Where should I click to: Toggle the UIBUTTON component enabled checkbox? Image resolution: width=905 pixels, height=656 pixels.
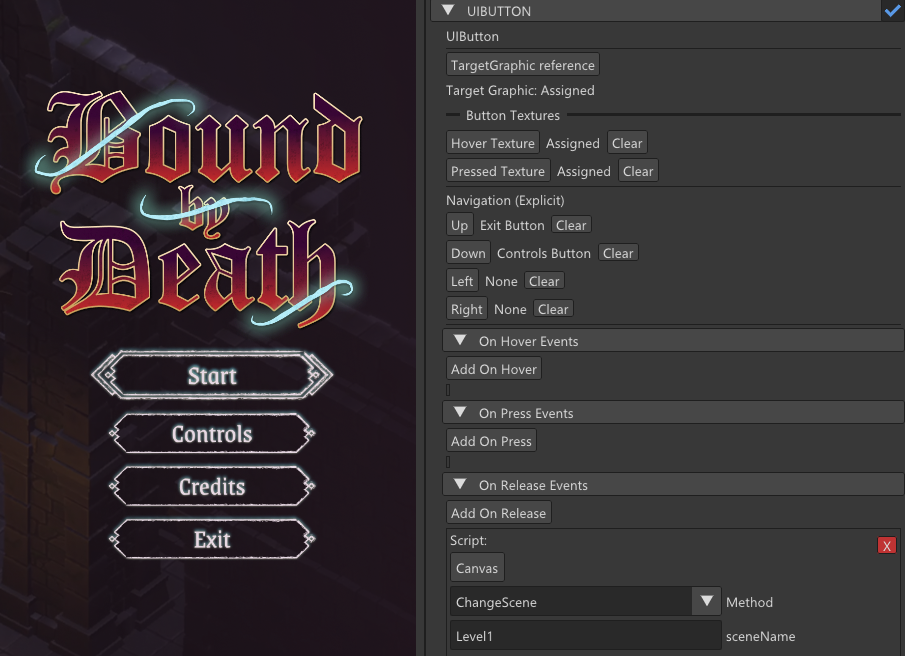(x=893, y=11)
